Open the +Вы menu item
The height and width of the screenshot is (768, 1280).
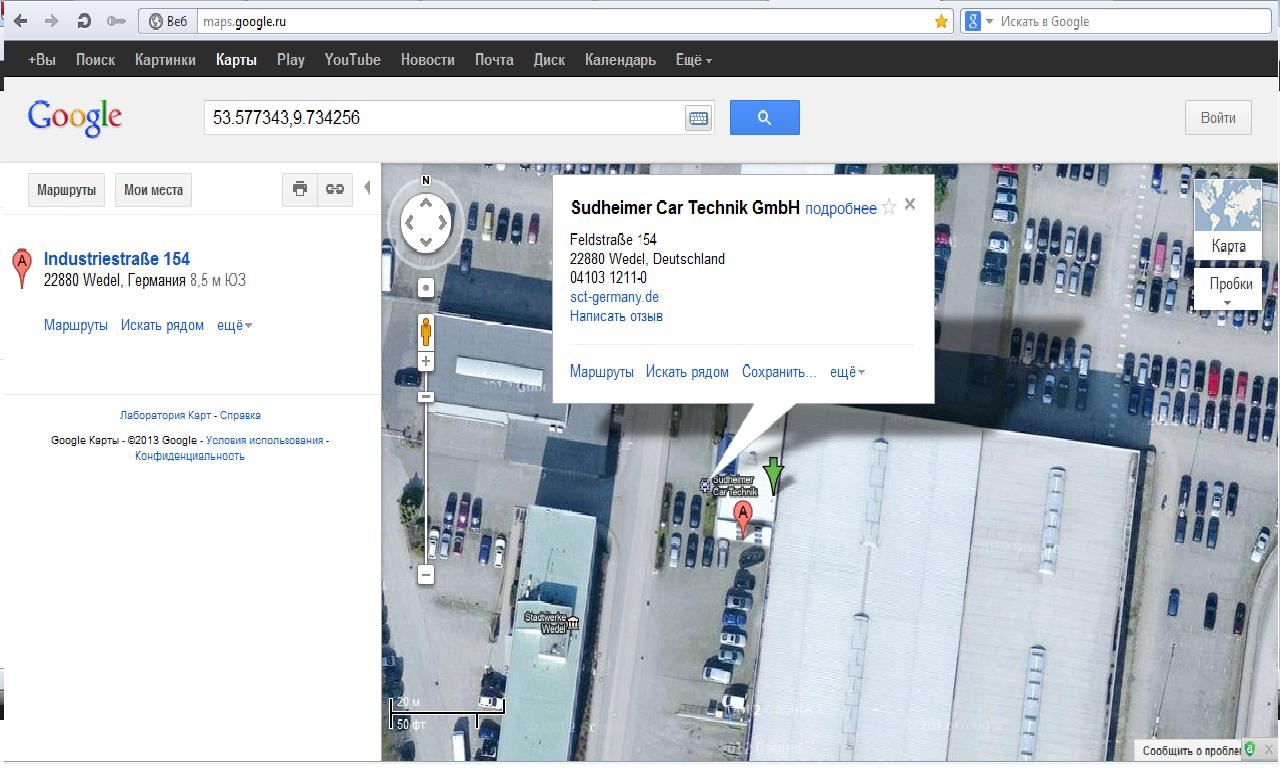point(42,60)
